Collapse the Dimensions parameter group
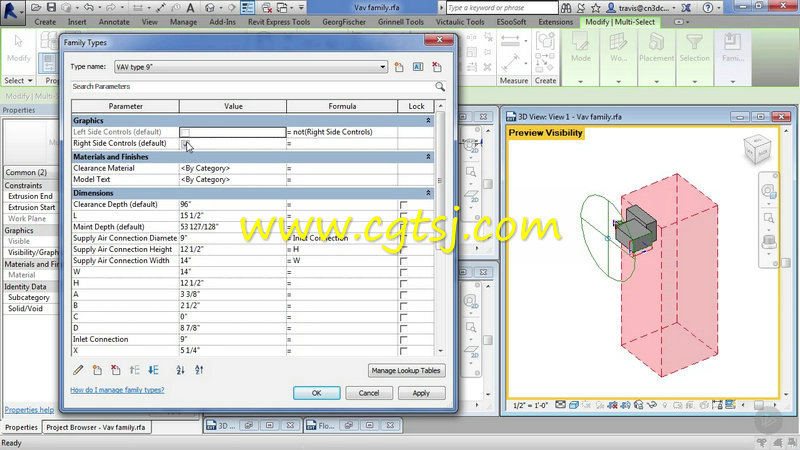 click(x=428, y=193)
